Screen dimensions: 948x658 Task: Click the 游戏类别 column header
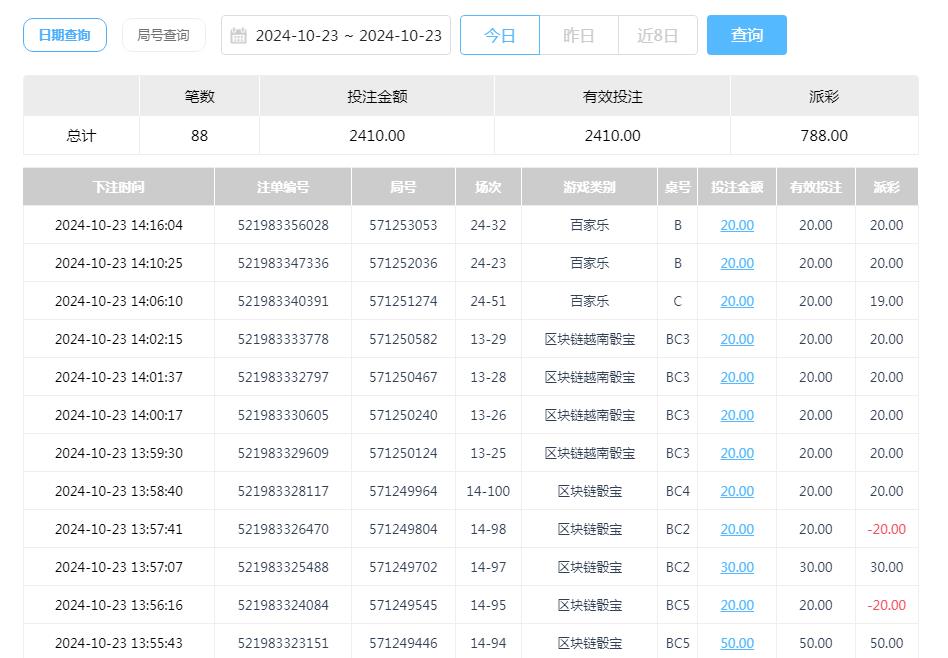pos(587,187)
